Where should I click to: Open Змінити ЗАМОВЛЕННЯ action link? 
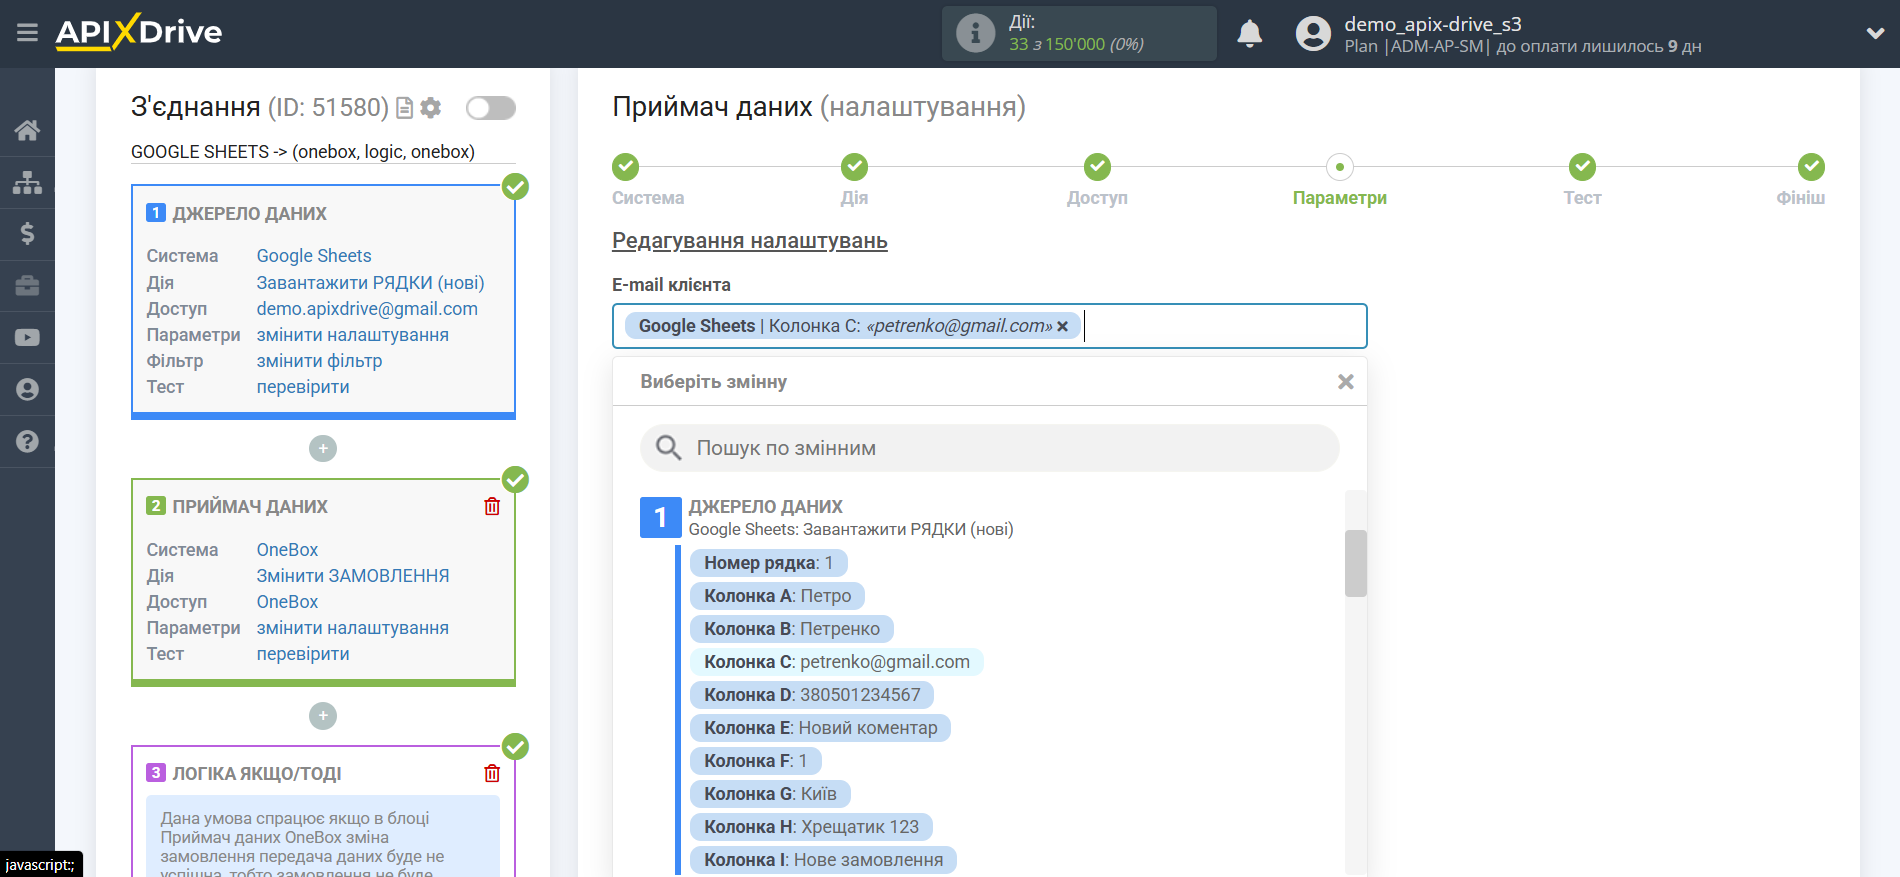tap(352, 576)
